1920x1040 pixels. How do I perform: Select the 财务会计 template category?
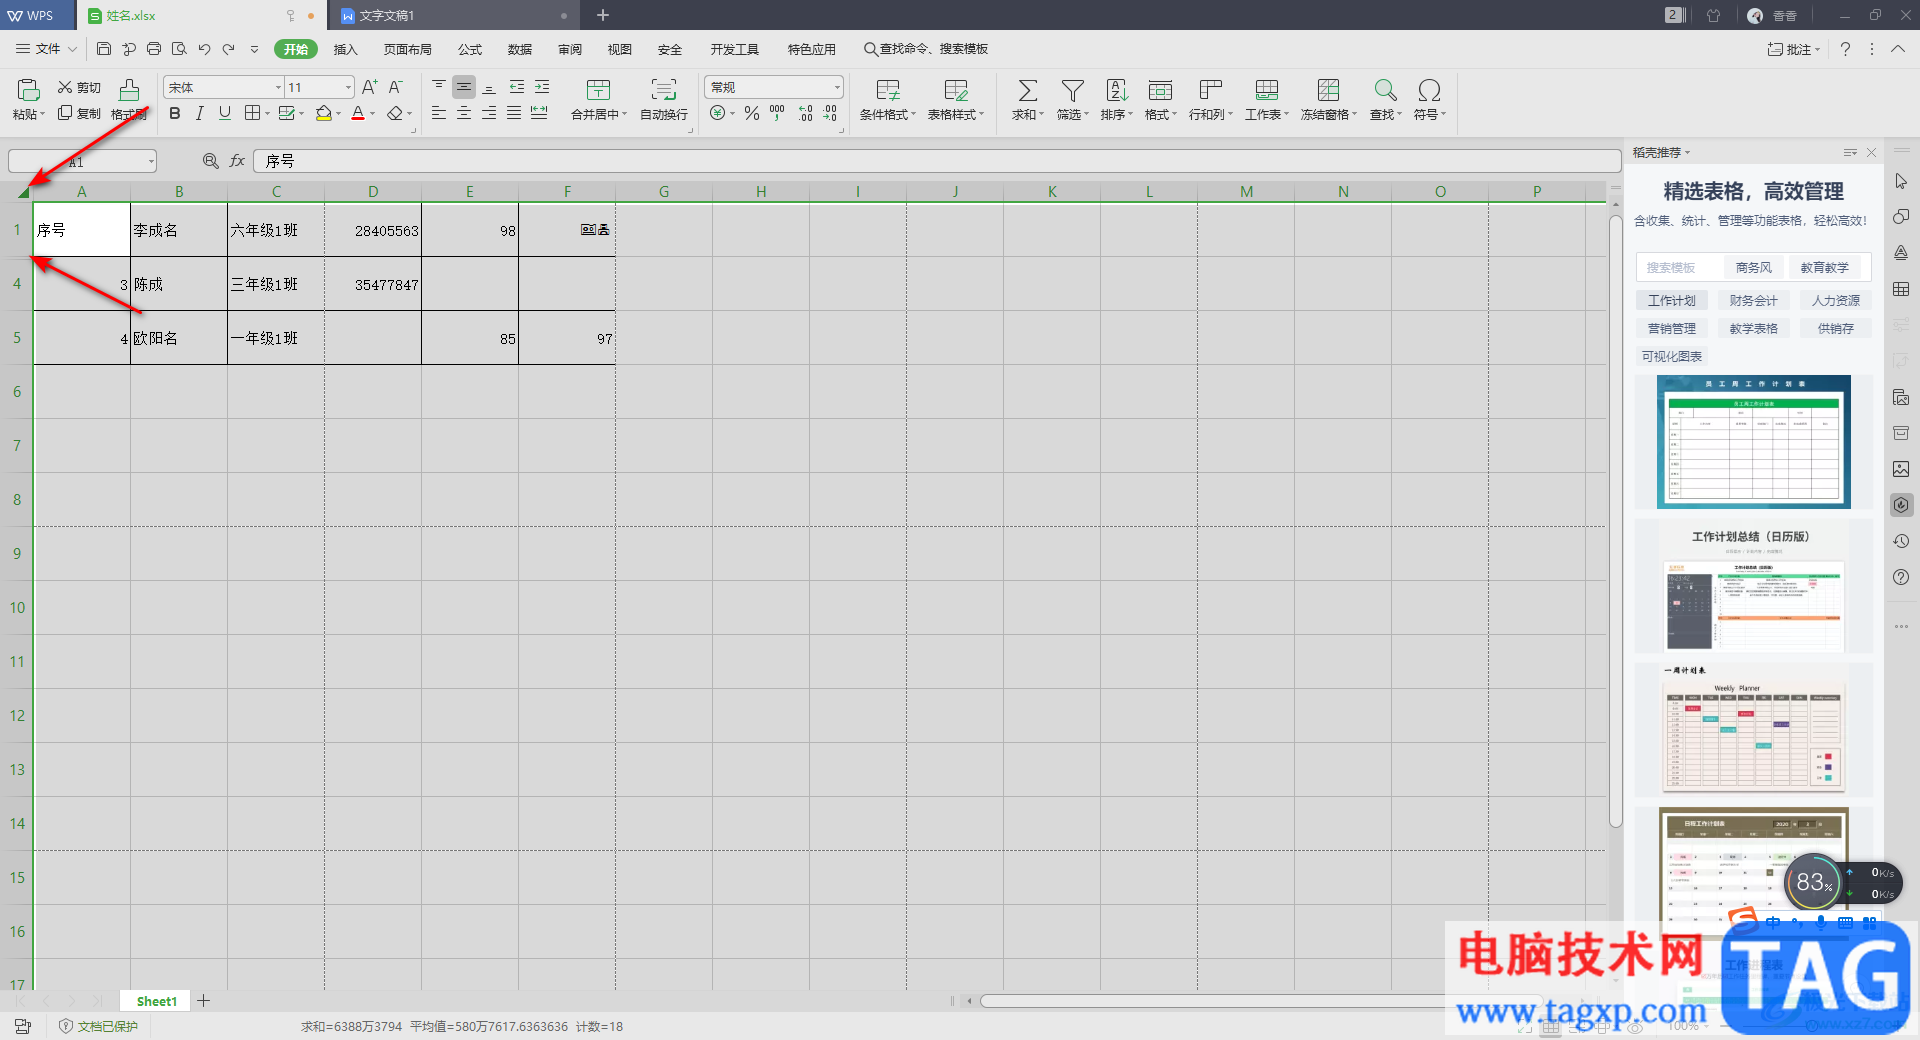point(1754,301)
